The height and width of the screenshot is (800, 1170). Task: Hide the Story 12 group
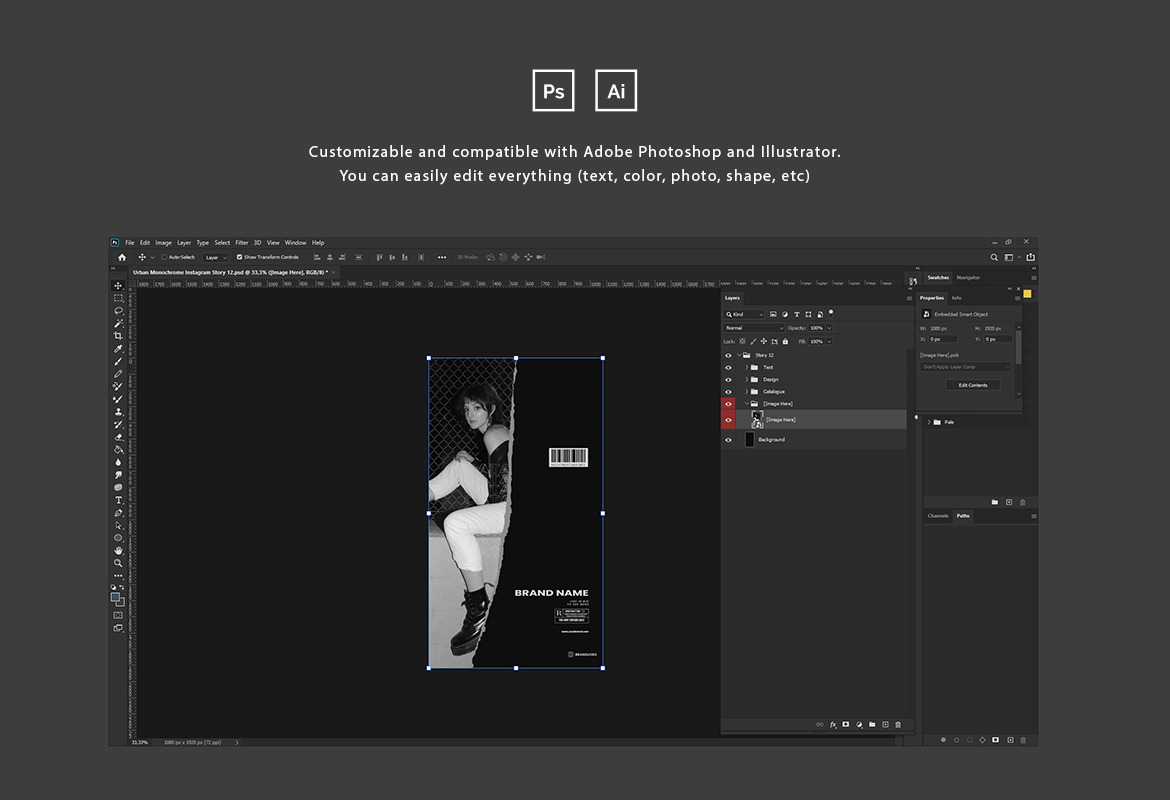tap(728, 355)
